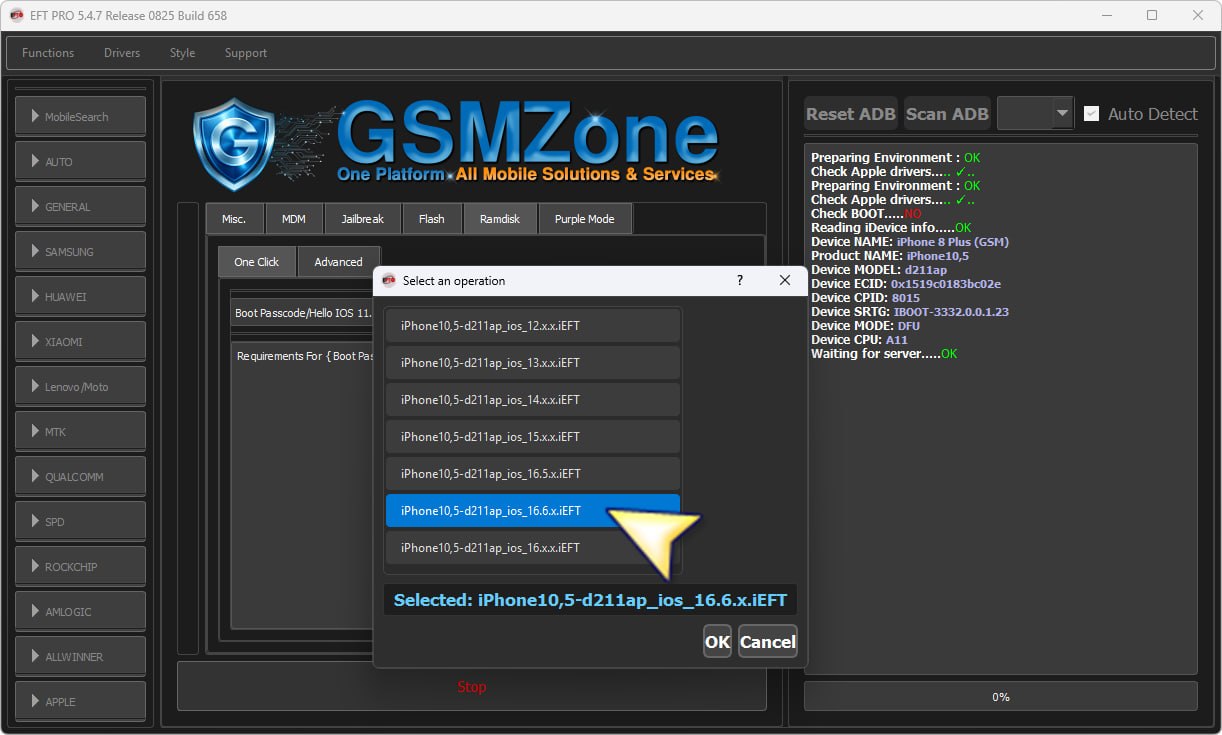Click the dialog help question mark
The width and height of the screenshot is (1222, 735).
tap(740, 281)
